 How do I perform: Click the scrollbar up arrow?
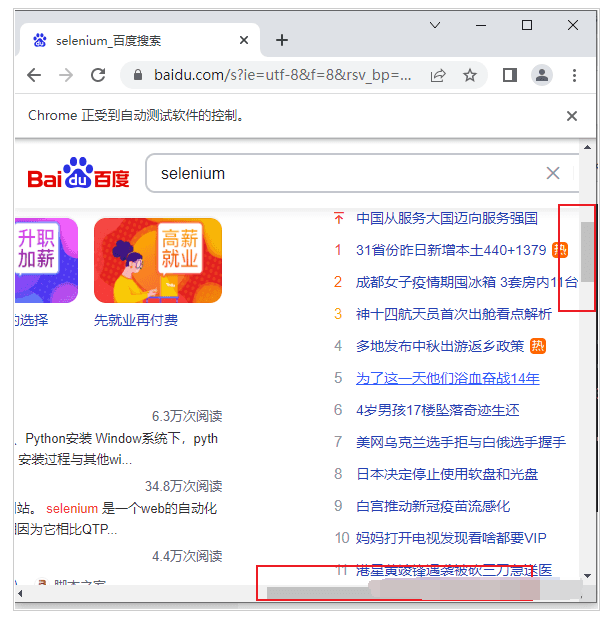pyautogui.click(x=587, y=147)
